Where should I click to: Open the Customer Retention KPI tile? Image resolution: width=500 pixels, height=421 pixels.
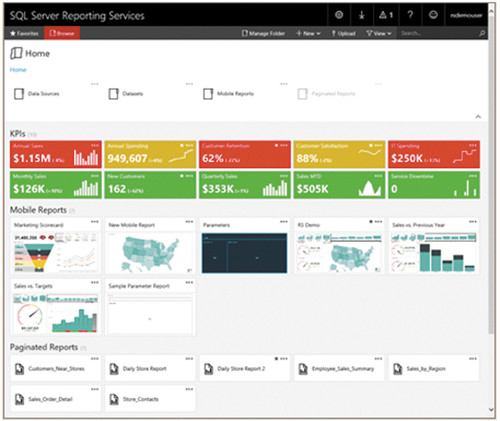(x=245, y=154)
